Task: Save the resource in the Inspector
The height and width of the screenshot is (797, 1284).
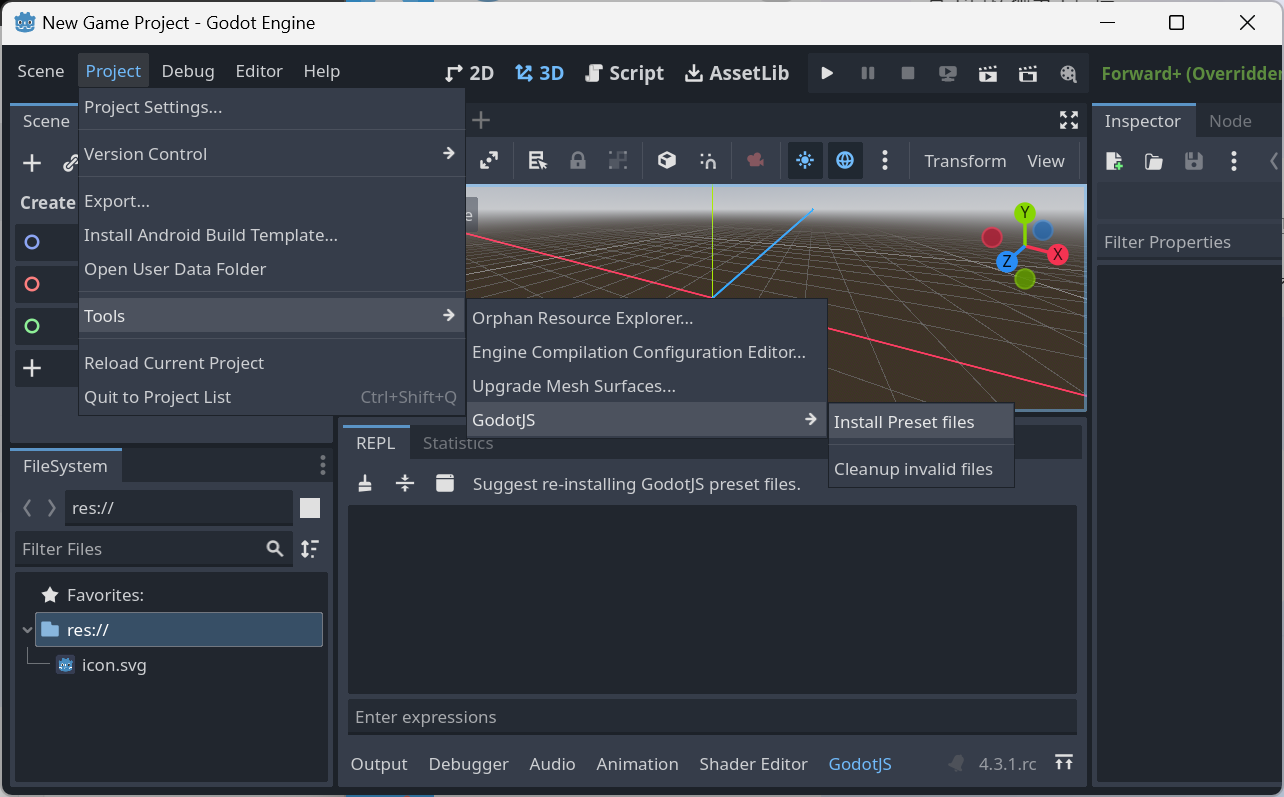Action: (x=1193, y=161)
